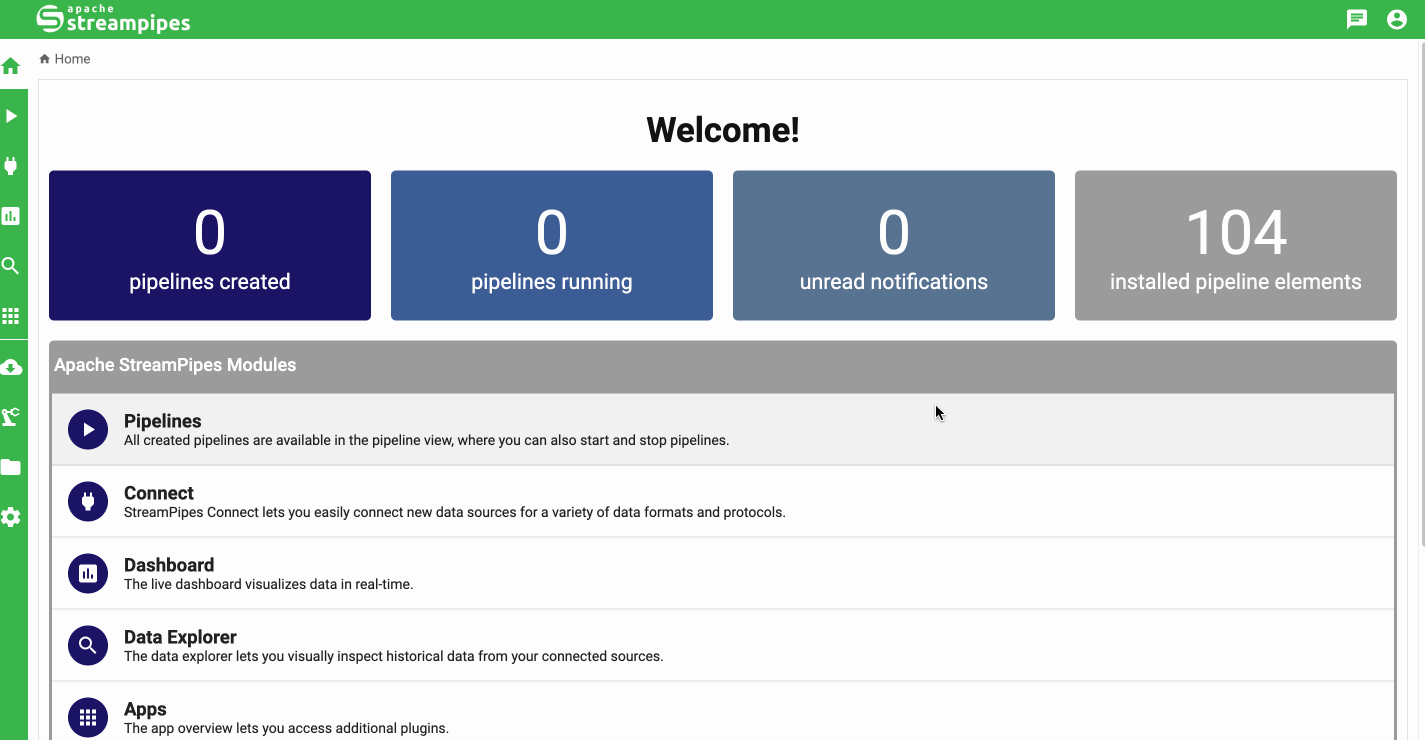Open Dashboard from the sidebar chart icon
Viewport: 1425px width, 740px height.
(x=11, y=216)
